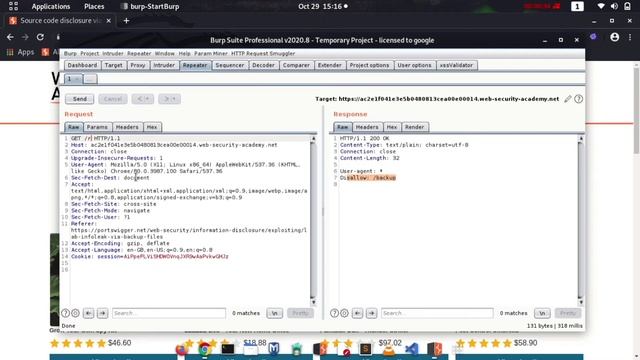Go to next search match in response pane
This screenshot has width=640, height=360.
click(371, 313)
